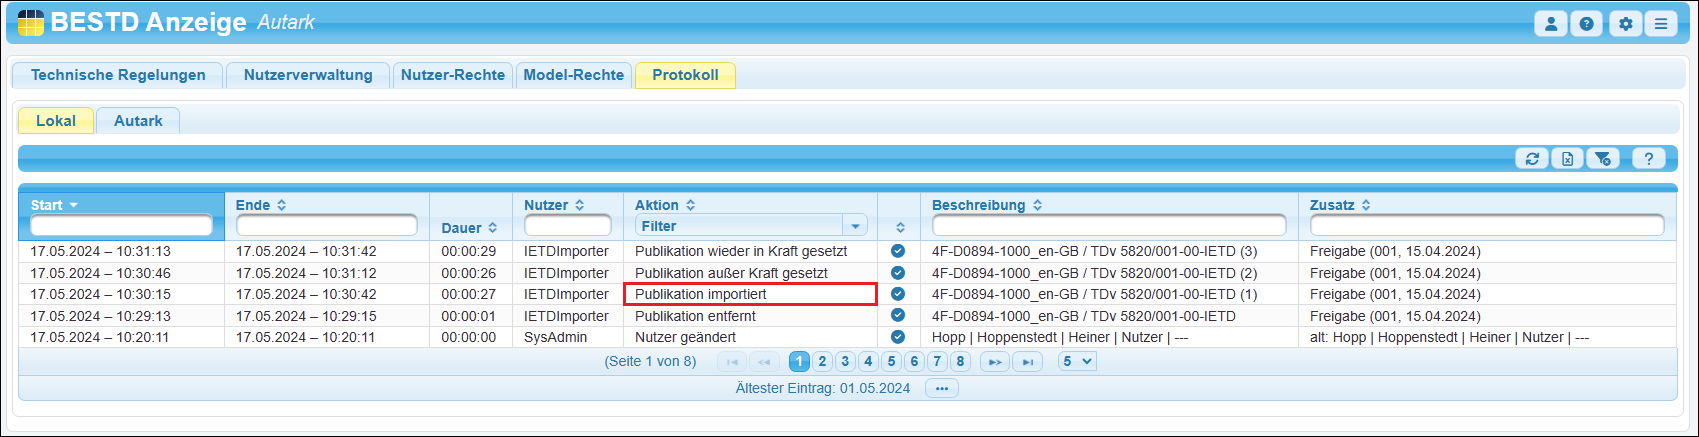Screen dimensions: 1699x437
Task: Open the settings gear icon in header
Action: [x=1626, y=24]
